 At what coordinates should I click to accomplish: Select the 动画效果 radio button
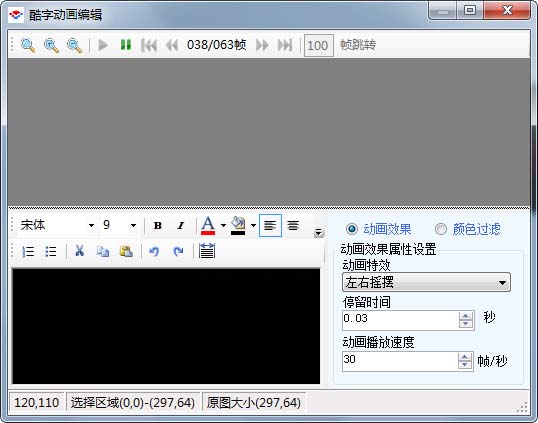click(352, 229)
